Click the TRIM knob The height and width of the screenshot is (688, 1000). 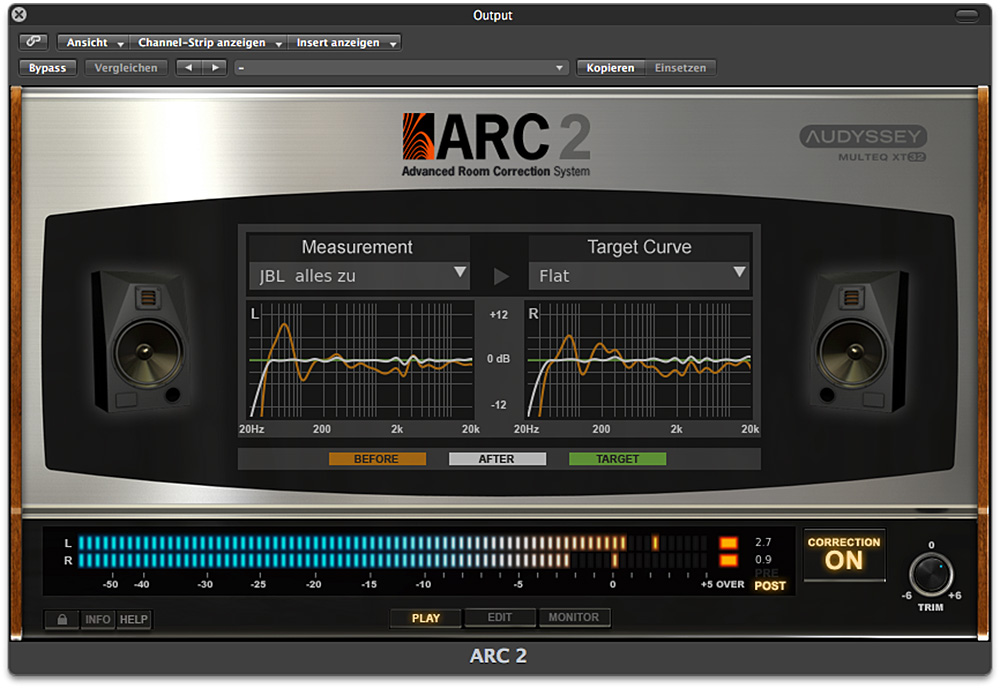click(931, 575)
